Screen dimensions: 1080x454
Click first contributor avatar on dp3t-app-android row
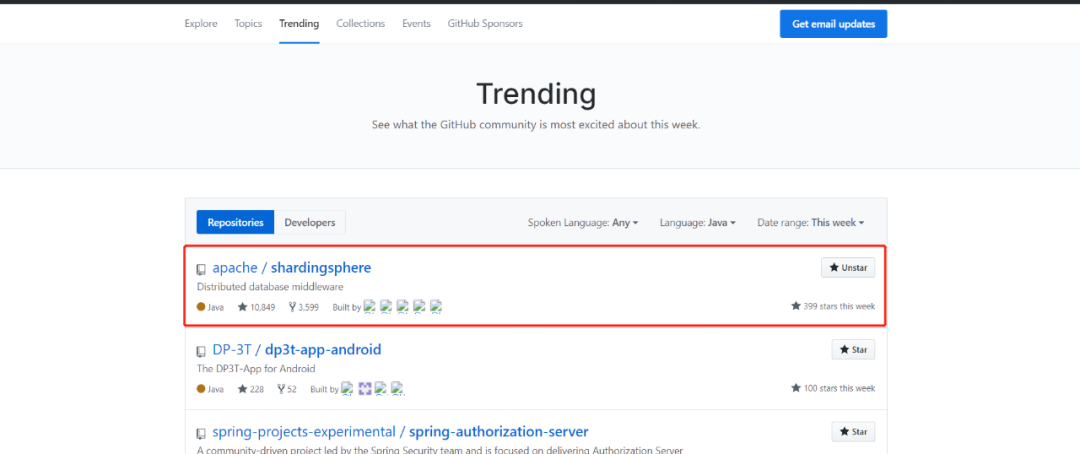point(347,389)
